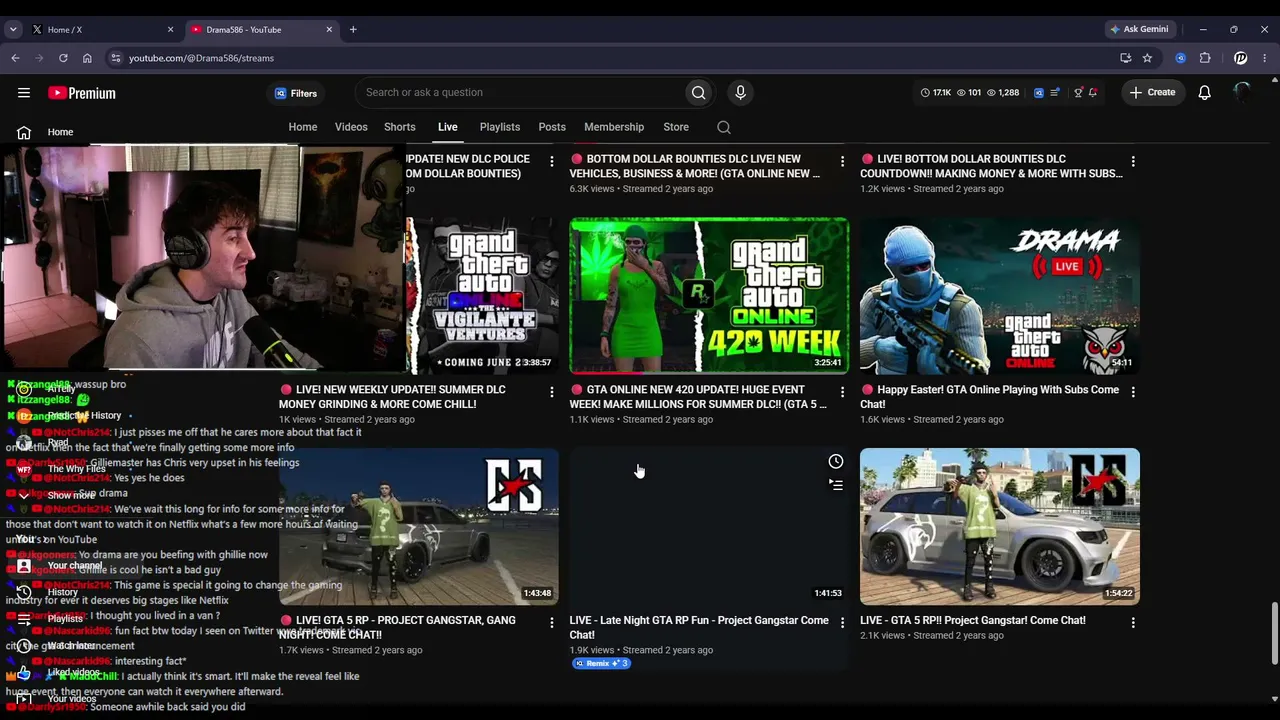Select the Live tab
The image size is (1280, 720).
[x=447, y=127]
